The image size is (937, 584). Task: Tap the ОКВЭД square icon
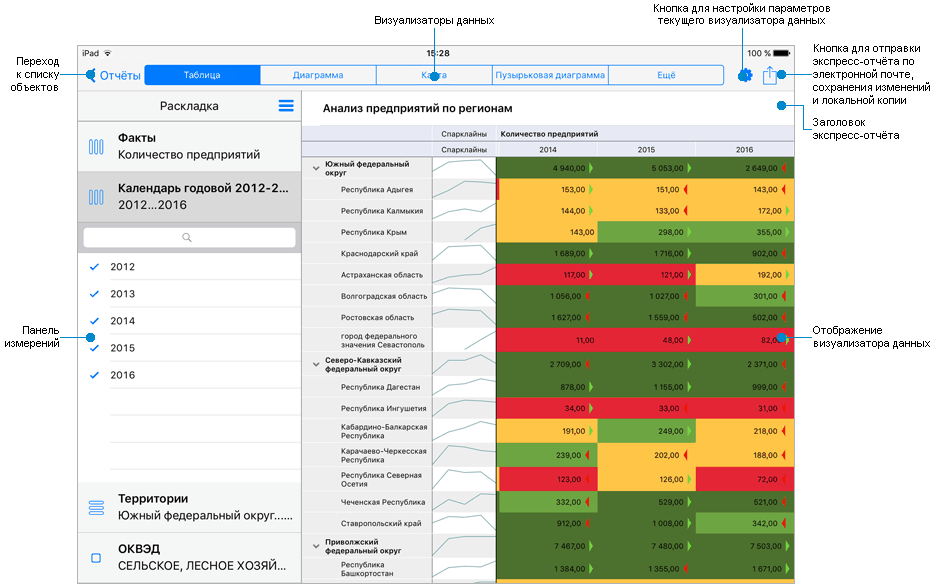coord(96,558)
